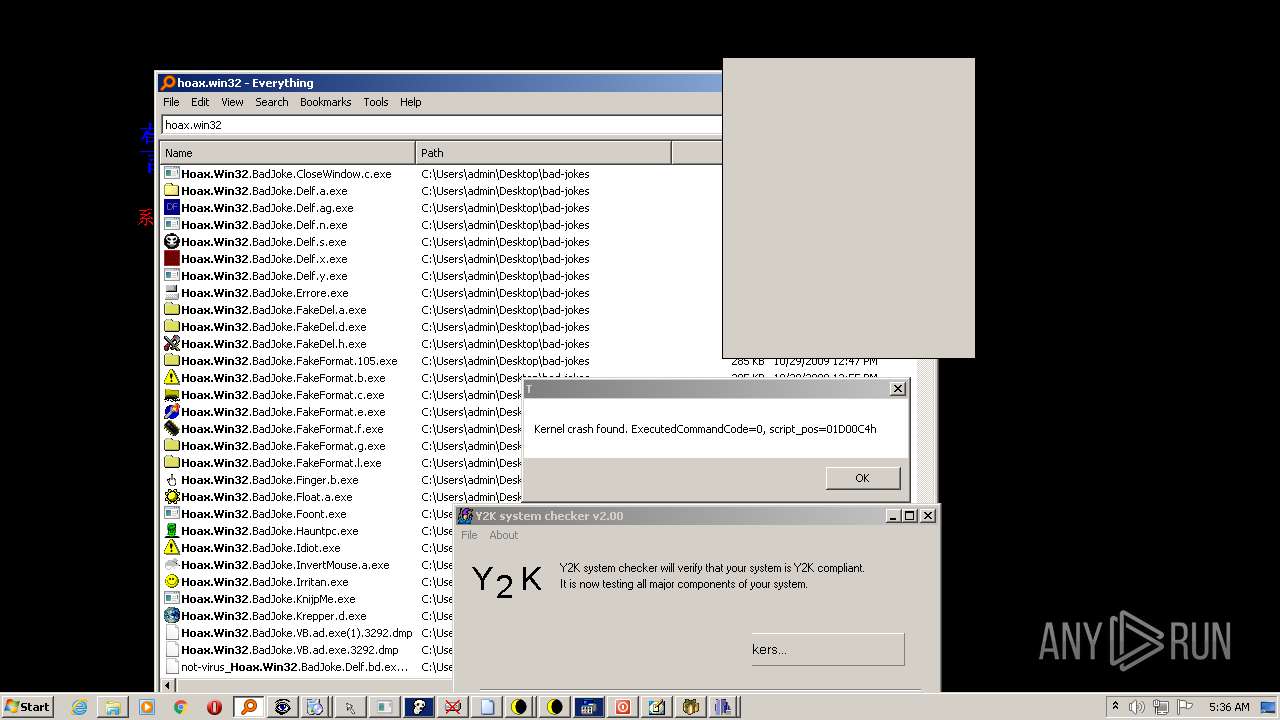This screenshot has width=1280, height=720.
Task: Click the 'hoax.win32' search input field
Action: click(441, 125)
